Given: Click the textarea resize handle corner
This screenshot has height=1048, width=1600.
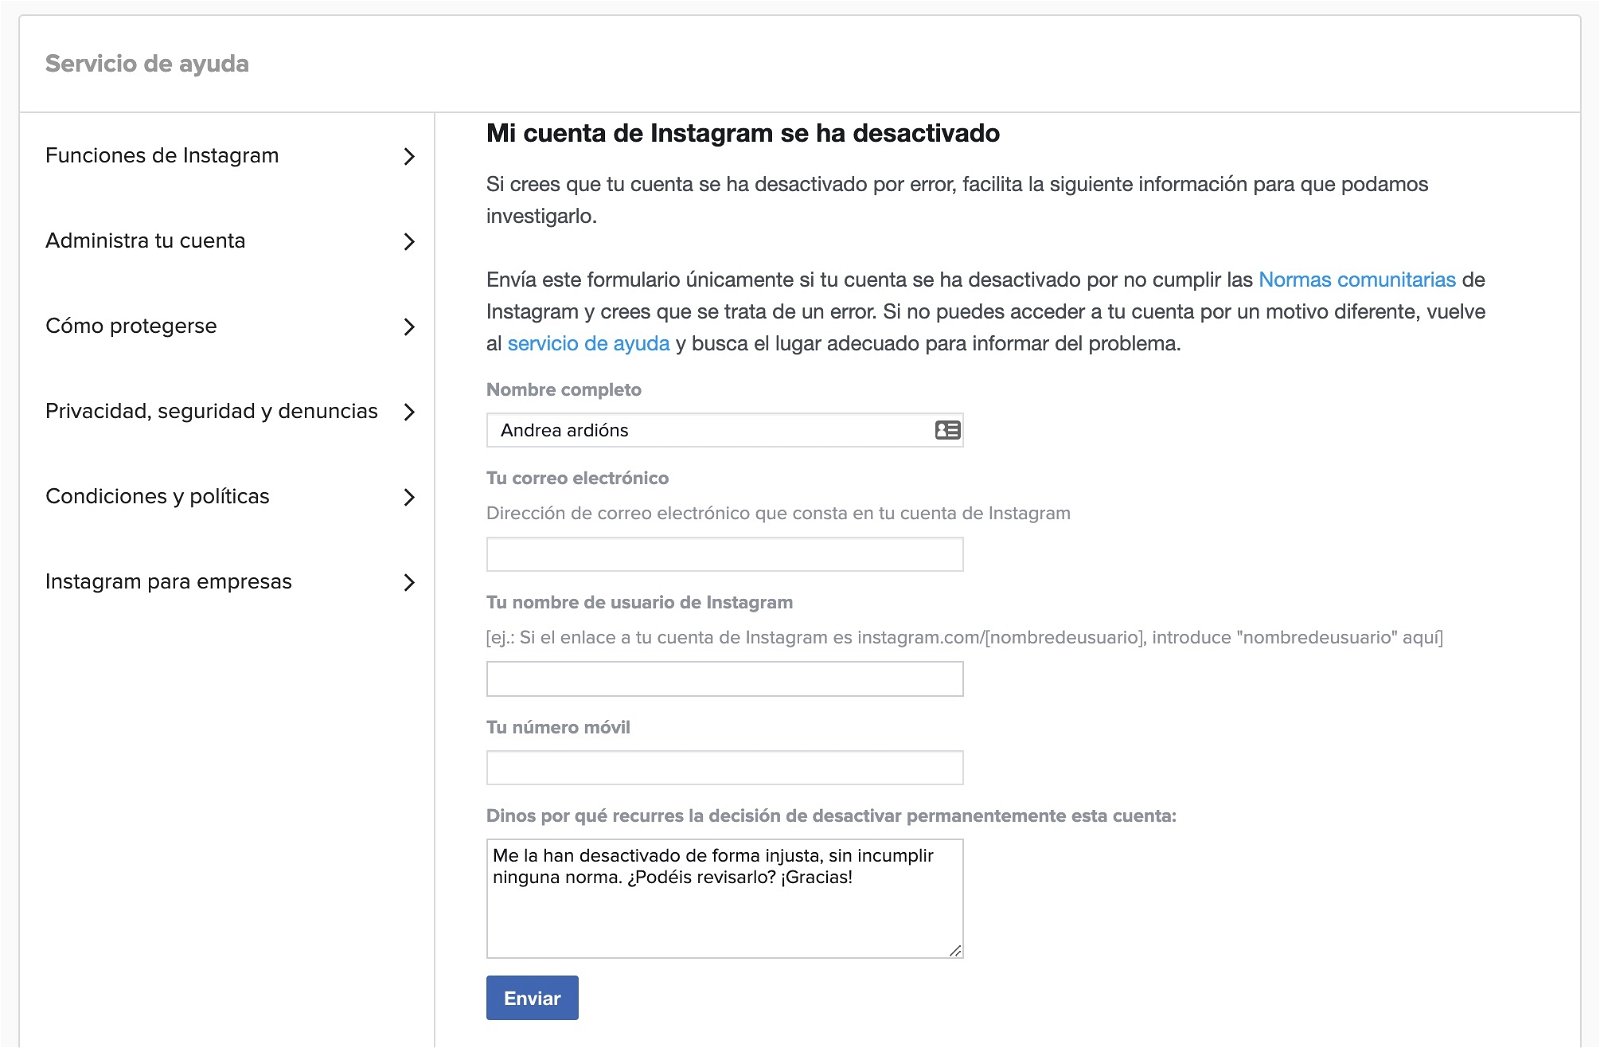Looking at the screenshot, I should (955, 950).
